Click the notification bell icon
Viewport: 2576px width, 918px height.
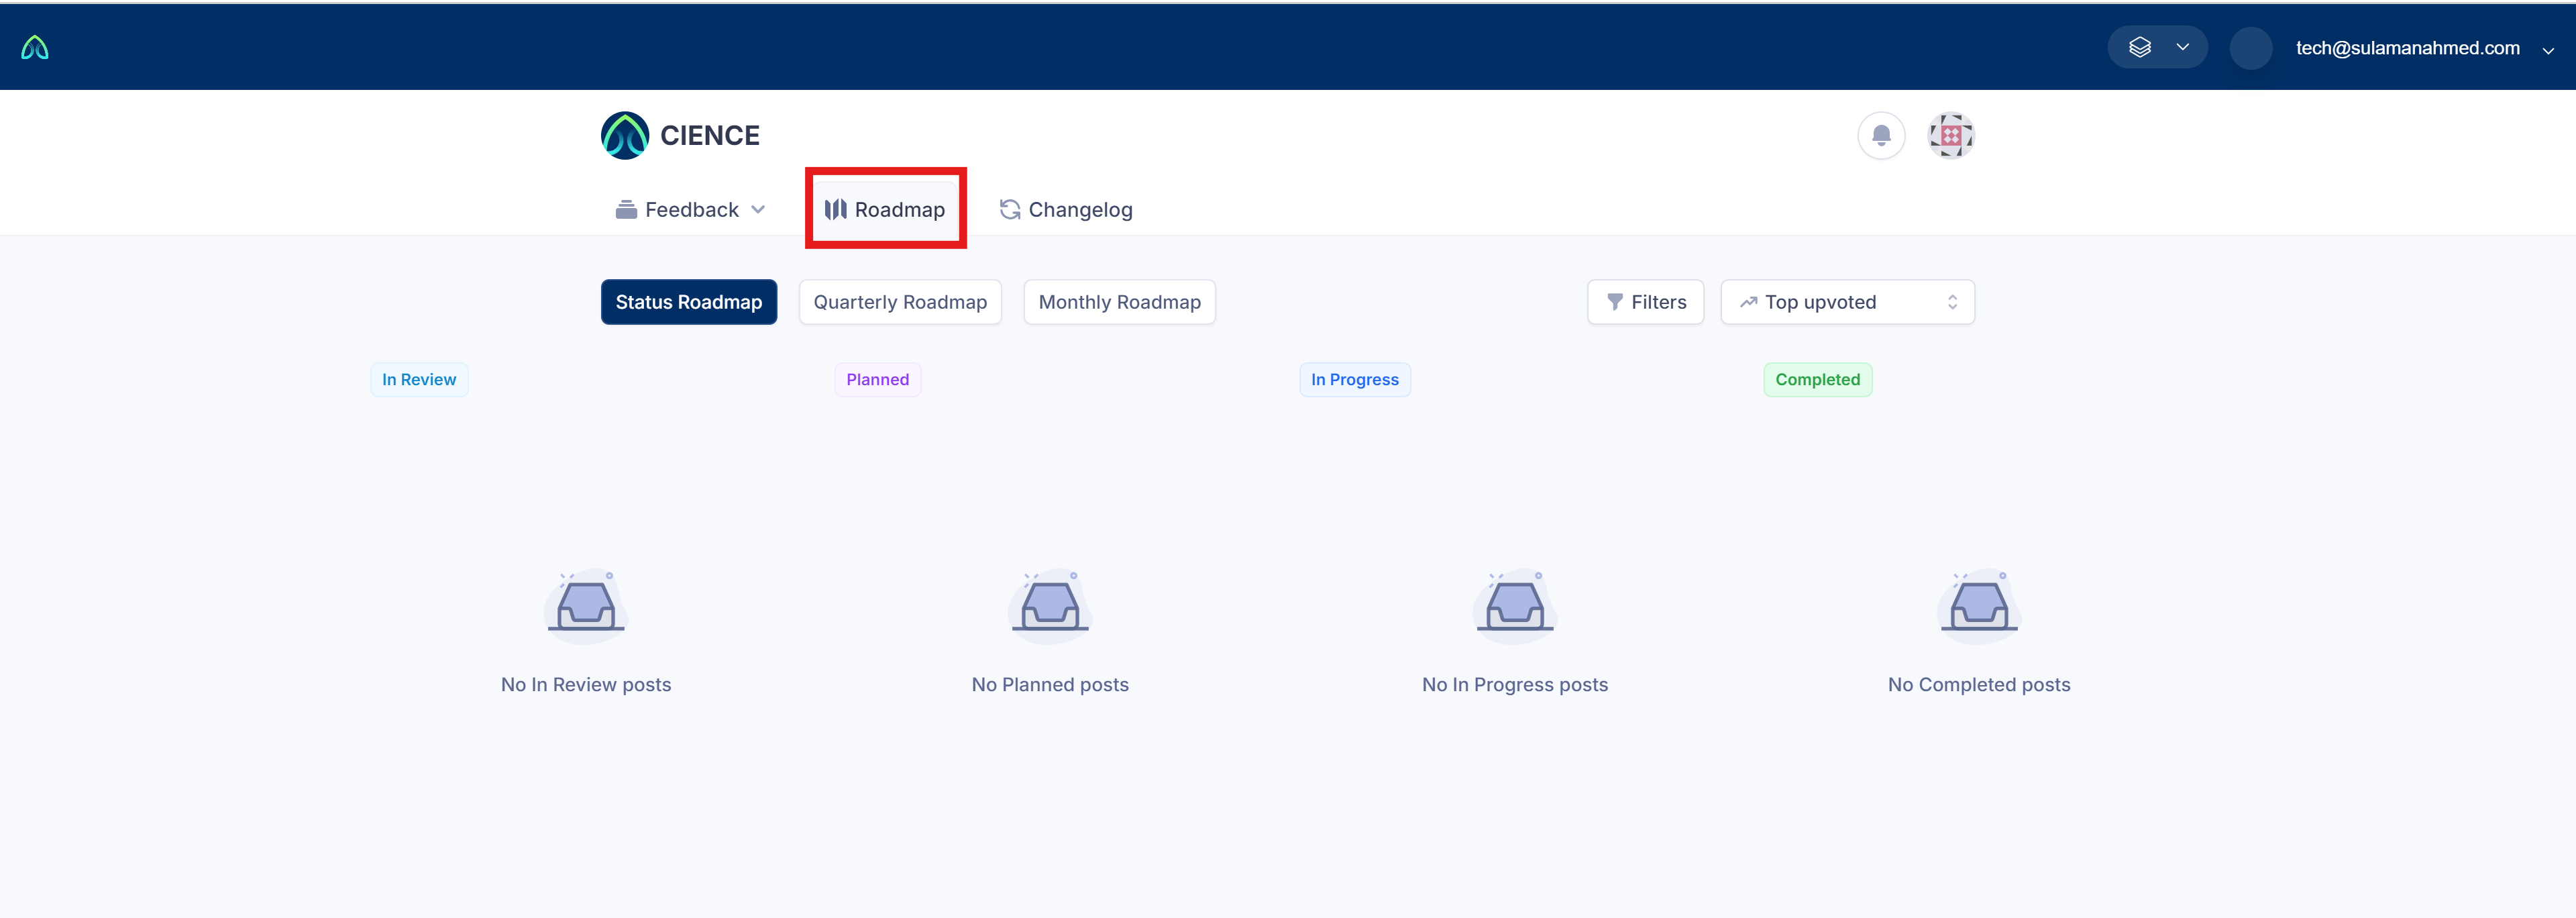coord(1881,135)
